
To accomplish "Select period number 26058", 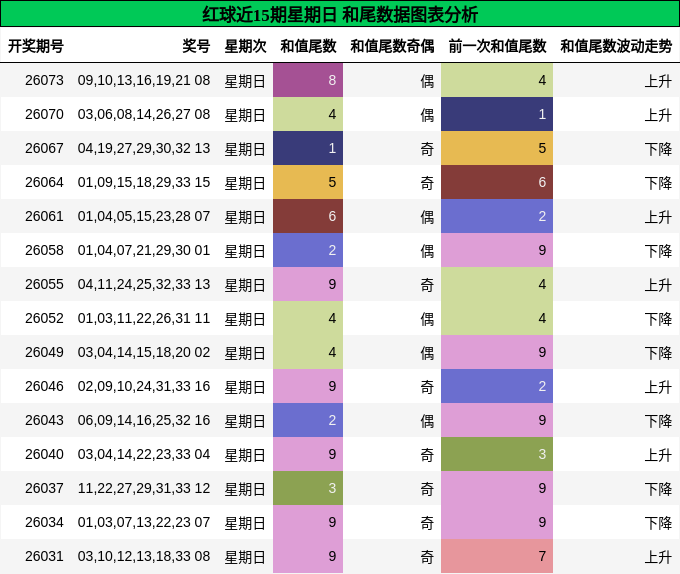I will [x=44, y=250].
